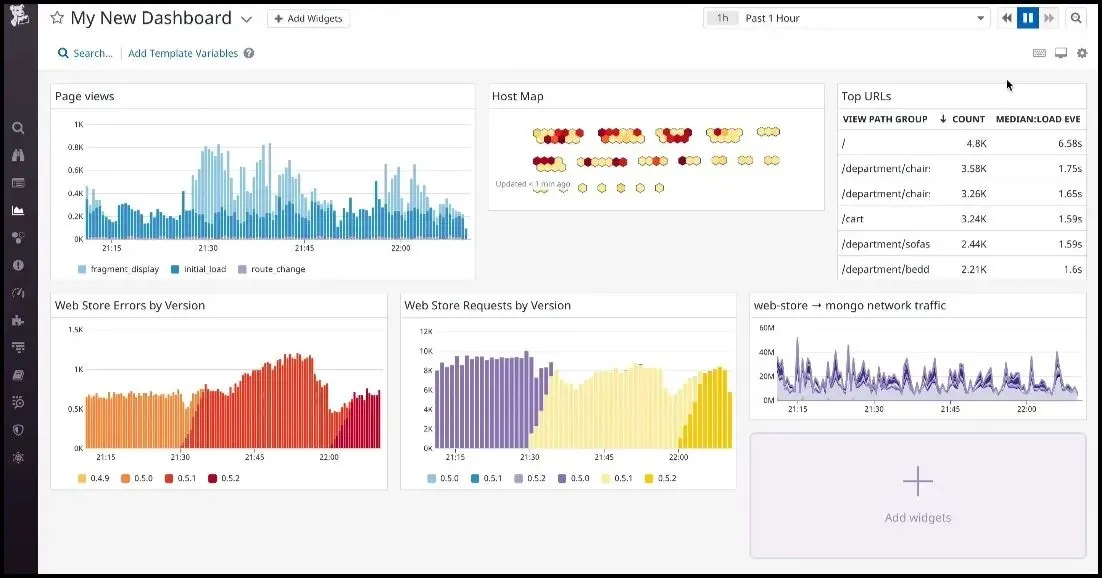This screenshot has height=578, width=1102.
Task: Toggle the light blue 0.5.0 legend in Requests widget
Action: (443, 478)
